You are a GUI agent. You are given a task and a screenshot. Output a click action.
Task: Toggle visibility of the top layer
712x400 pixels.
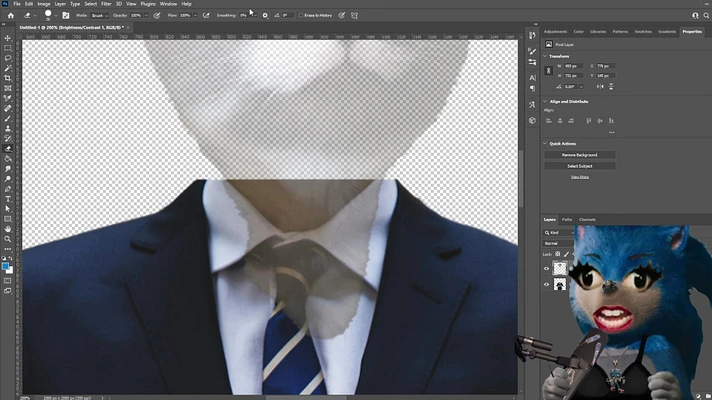click(x=547, y=268)
